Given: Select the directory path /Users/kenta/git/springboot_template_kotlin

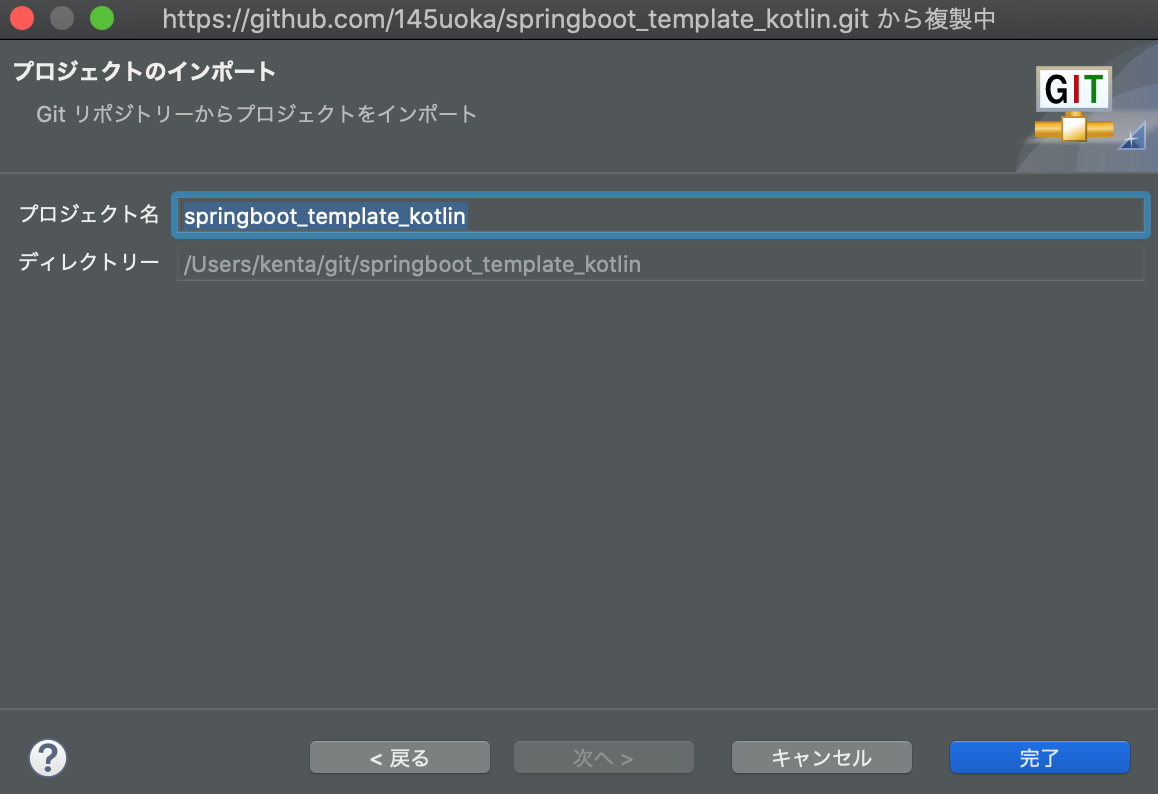Looking at the screenshot, I should (411, 264).
